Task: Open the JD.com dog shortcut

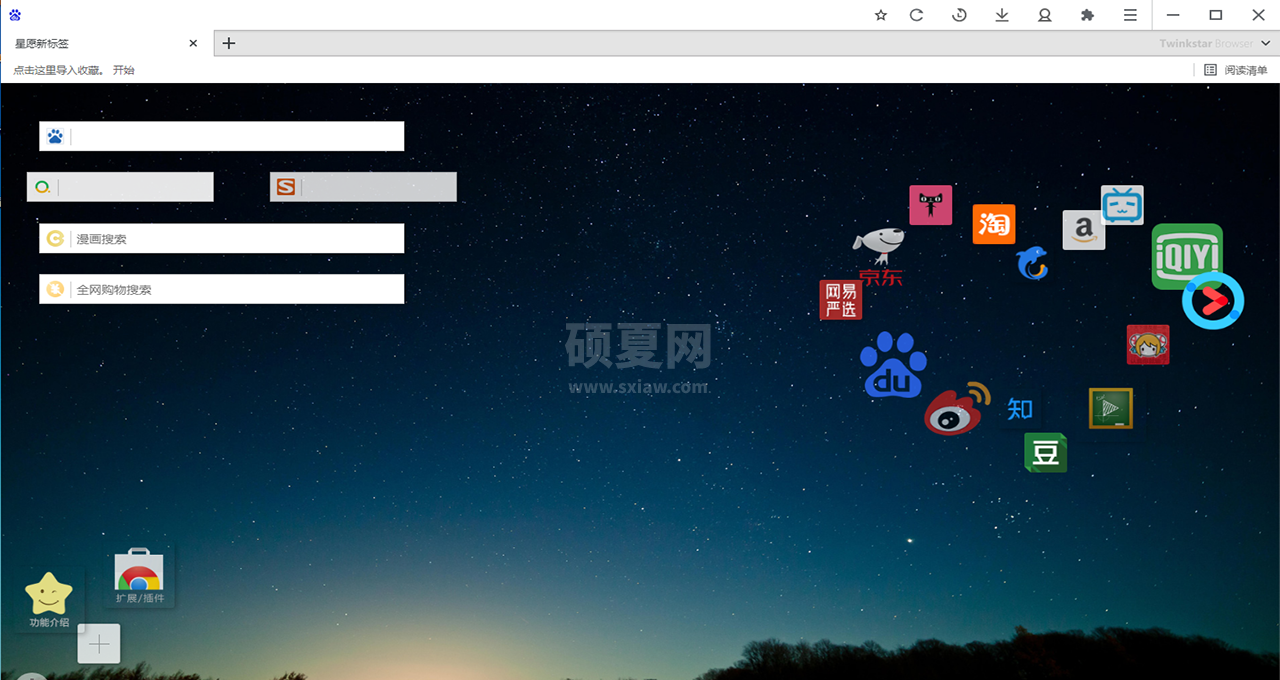Action: coord(879,257)
